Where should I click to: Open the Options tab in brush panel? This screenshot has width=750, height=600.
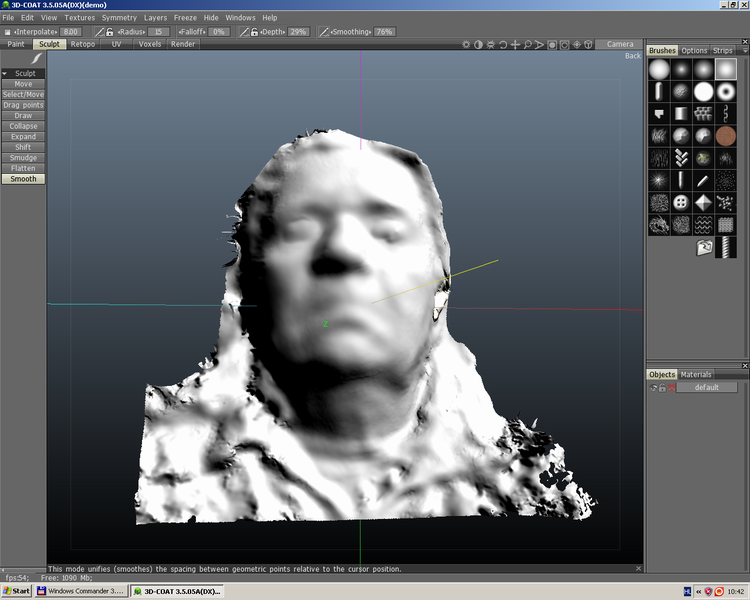tap(694, 50)
